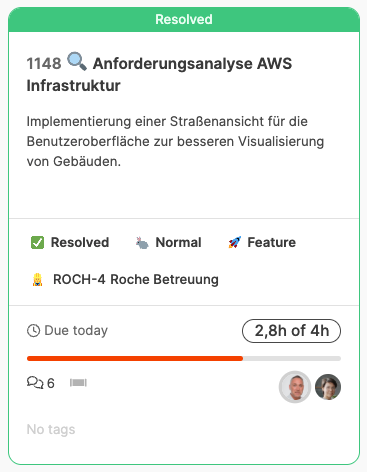Open the Feature type selector
Viewport: 367px width, 472px height.
(x=262, y=243)
